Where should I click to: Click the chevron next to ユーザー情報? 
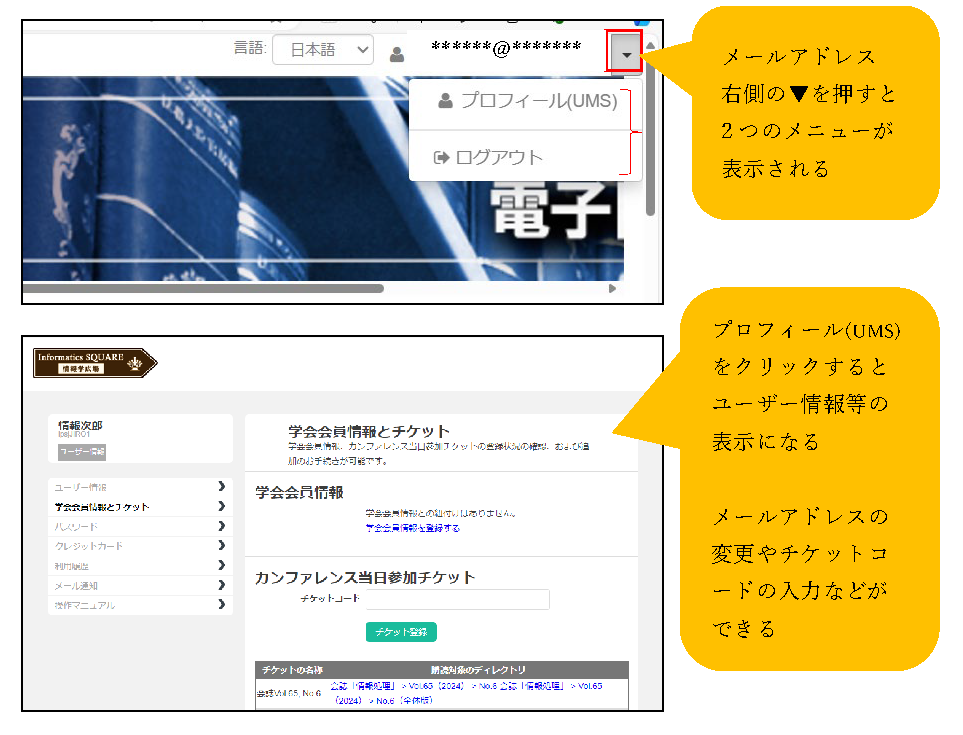[x=221, y=487]
